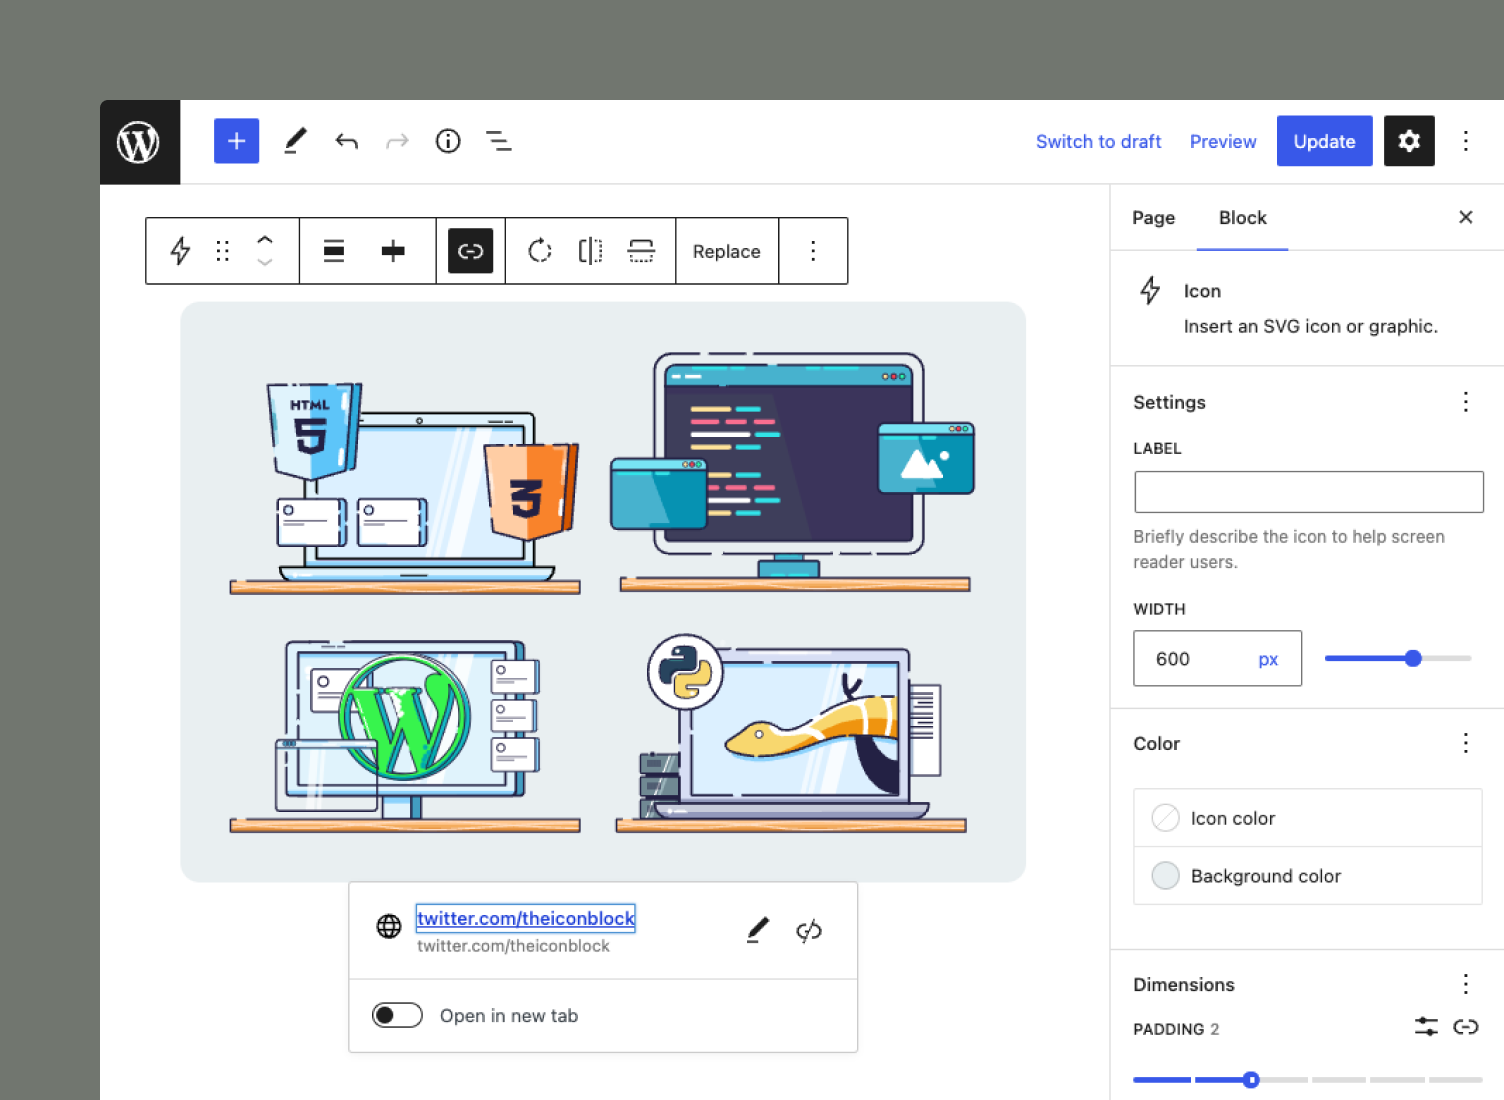Open the Settings panel options menu
This screenshot has width=1504, height=1100.
pyautogui.click(x=1465, y=402)
